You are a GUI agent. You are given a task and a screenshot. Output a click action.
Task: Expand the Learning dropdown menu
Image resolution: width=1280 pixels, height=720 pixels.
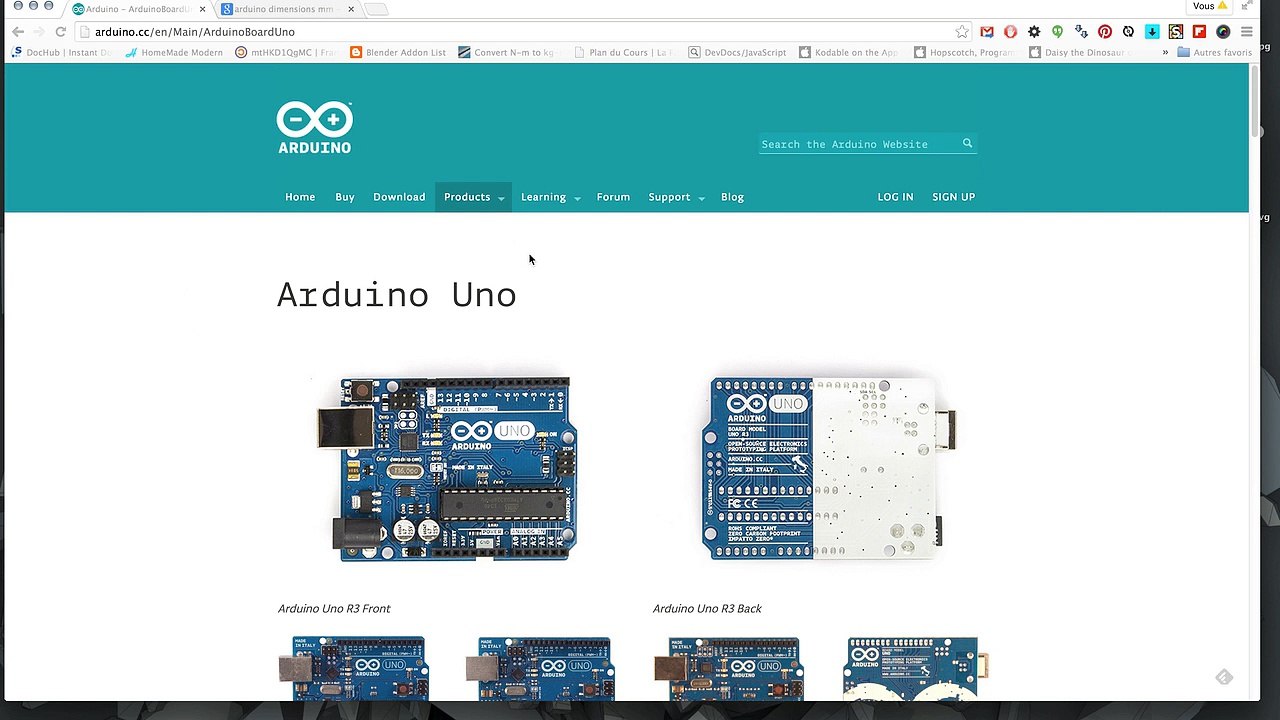tap(550, 197)
